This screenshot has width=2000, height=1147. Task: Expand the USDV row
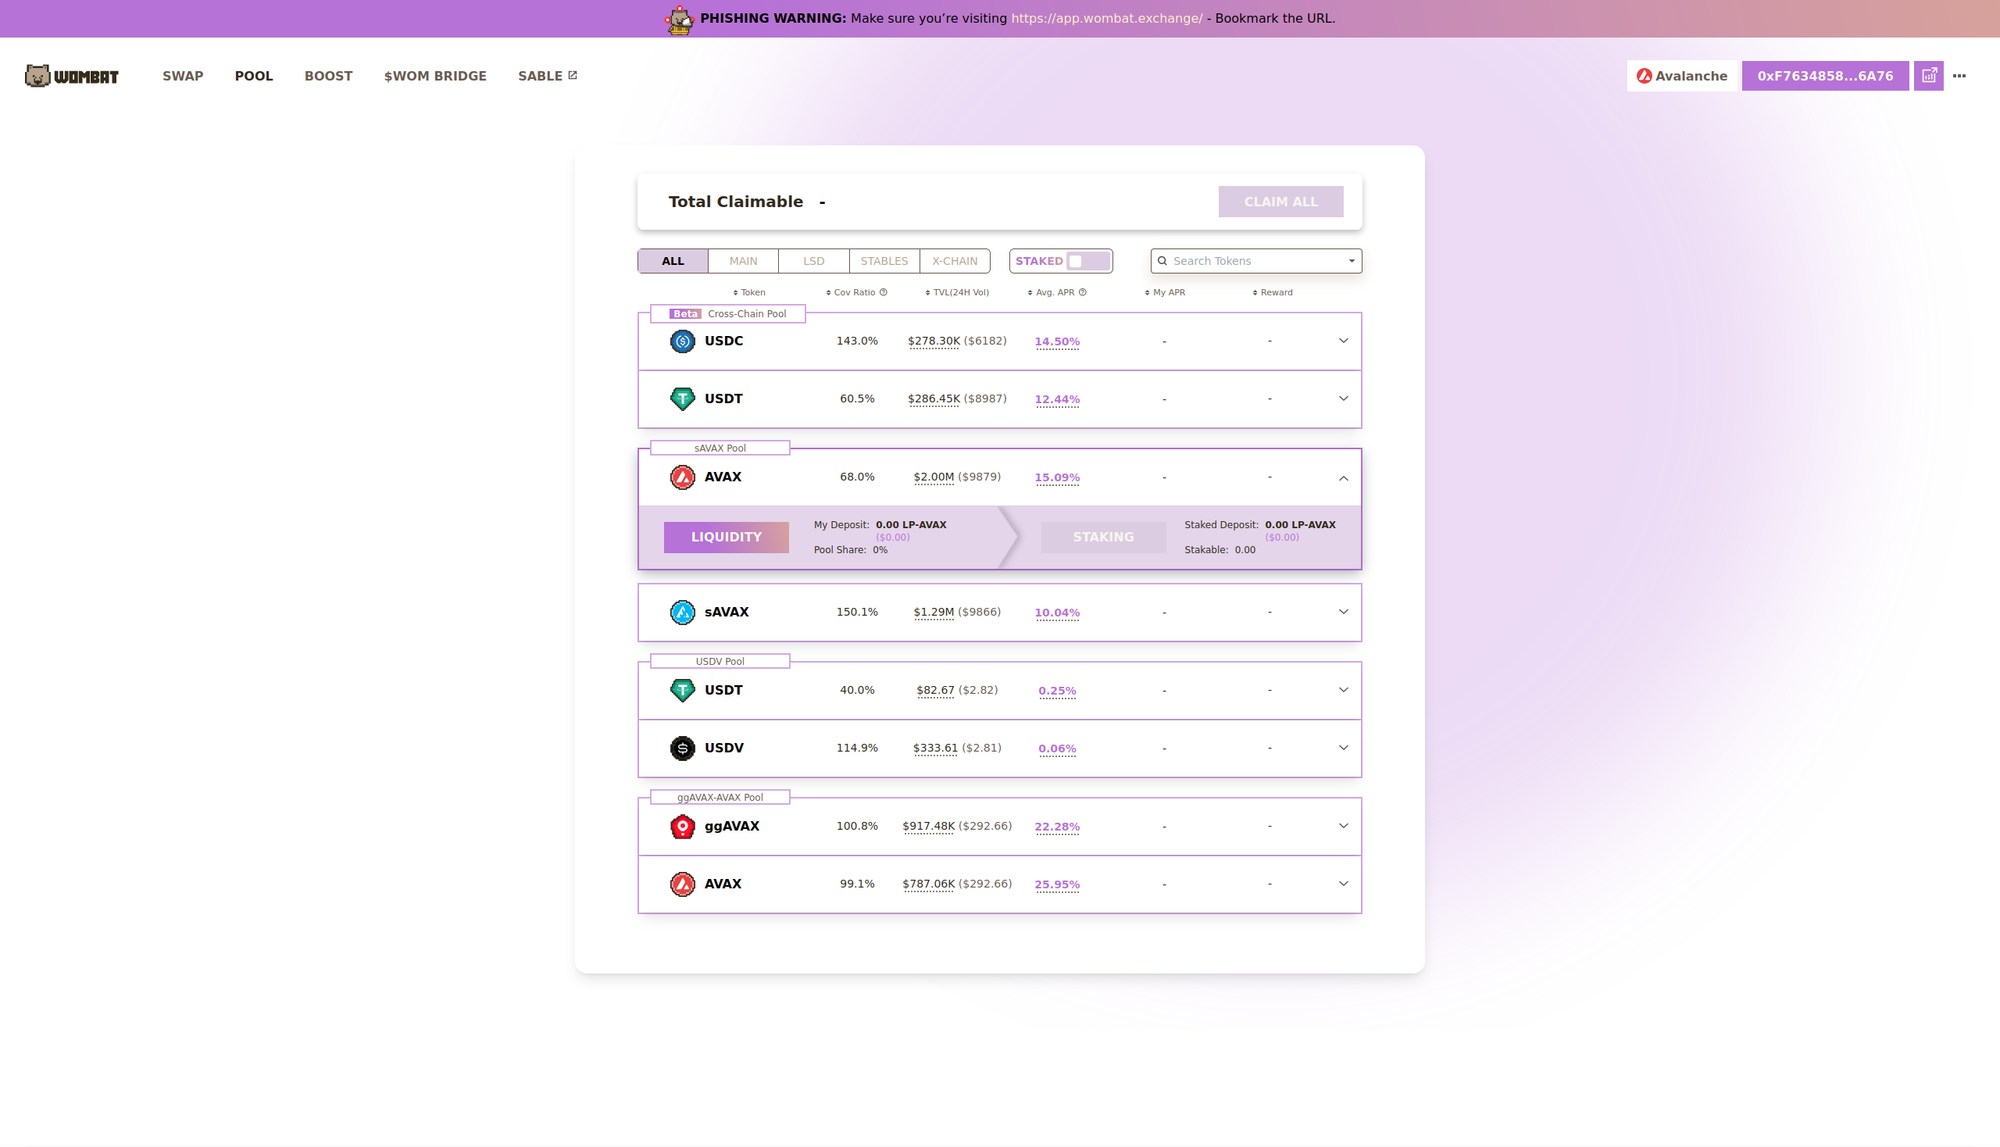(x=1343, y=748)
